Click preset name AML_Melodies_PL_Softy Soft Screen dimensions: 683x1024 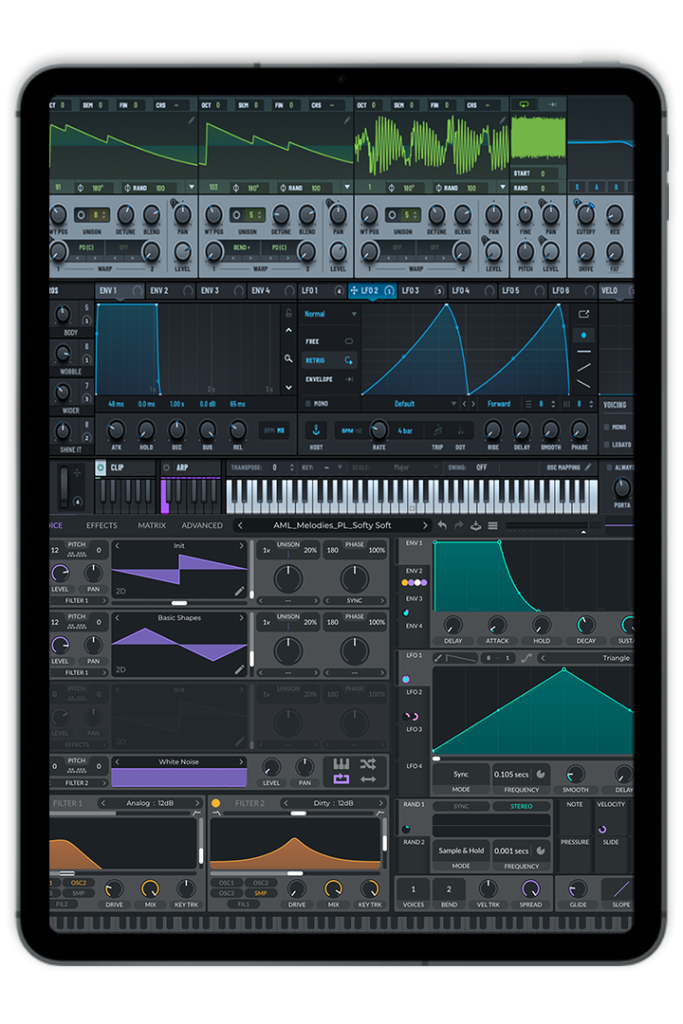[x=332, y=525]
